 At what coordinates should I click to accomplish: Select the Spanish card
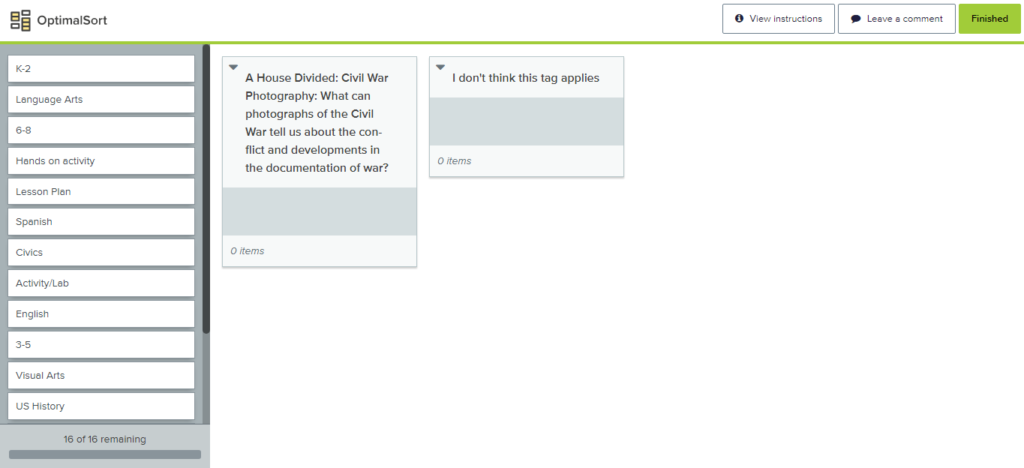[101, 222]
